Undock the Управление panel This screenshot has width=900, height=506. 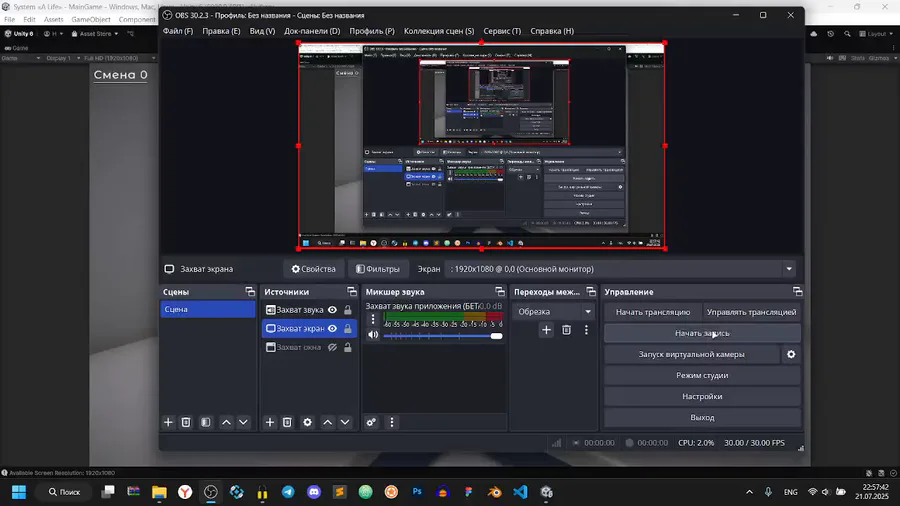797,292
